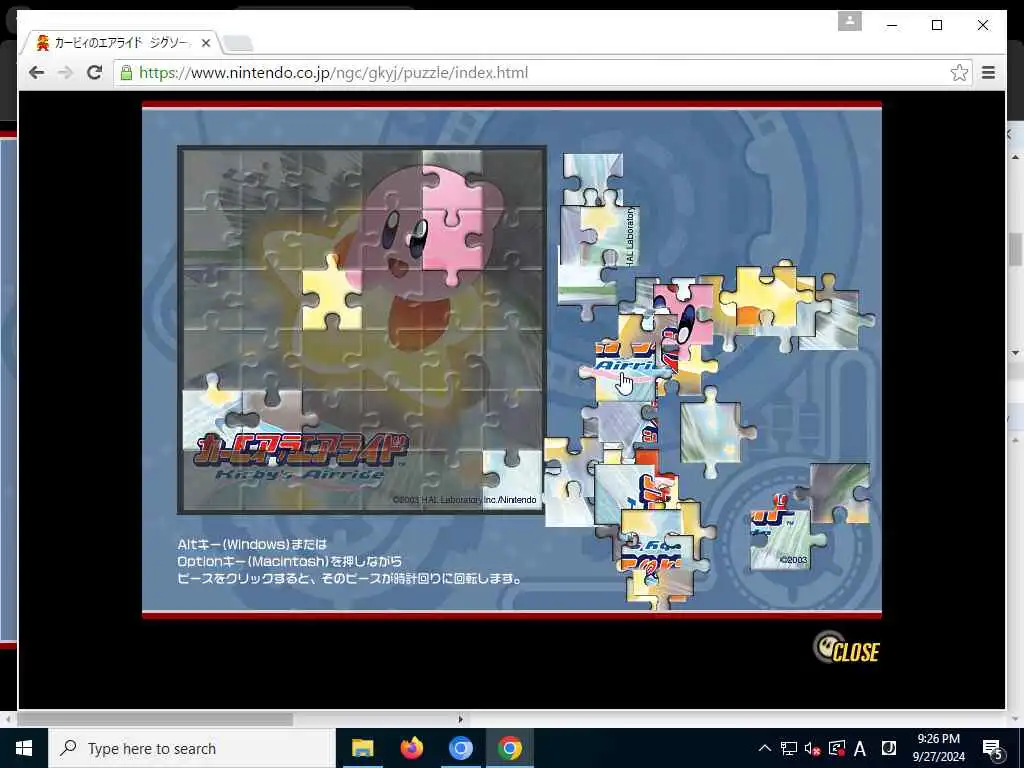Minimize the Chrome window
Screen dimensions: 1024x768
tap(892, 25)
